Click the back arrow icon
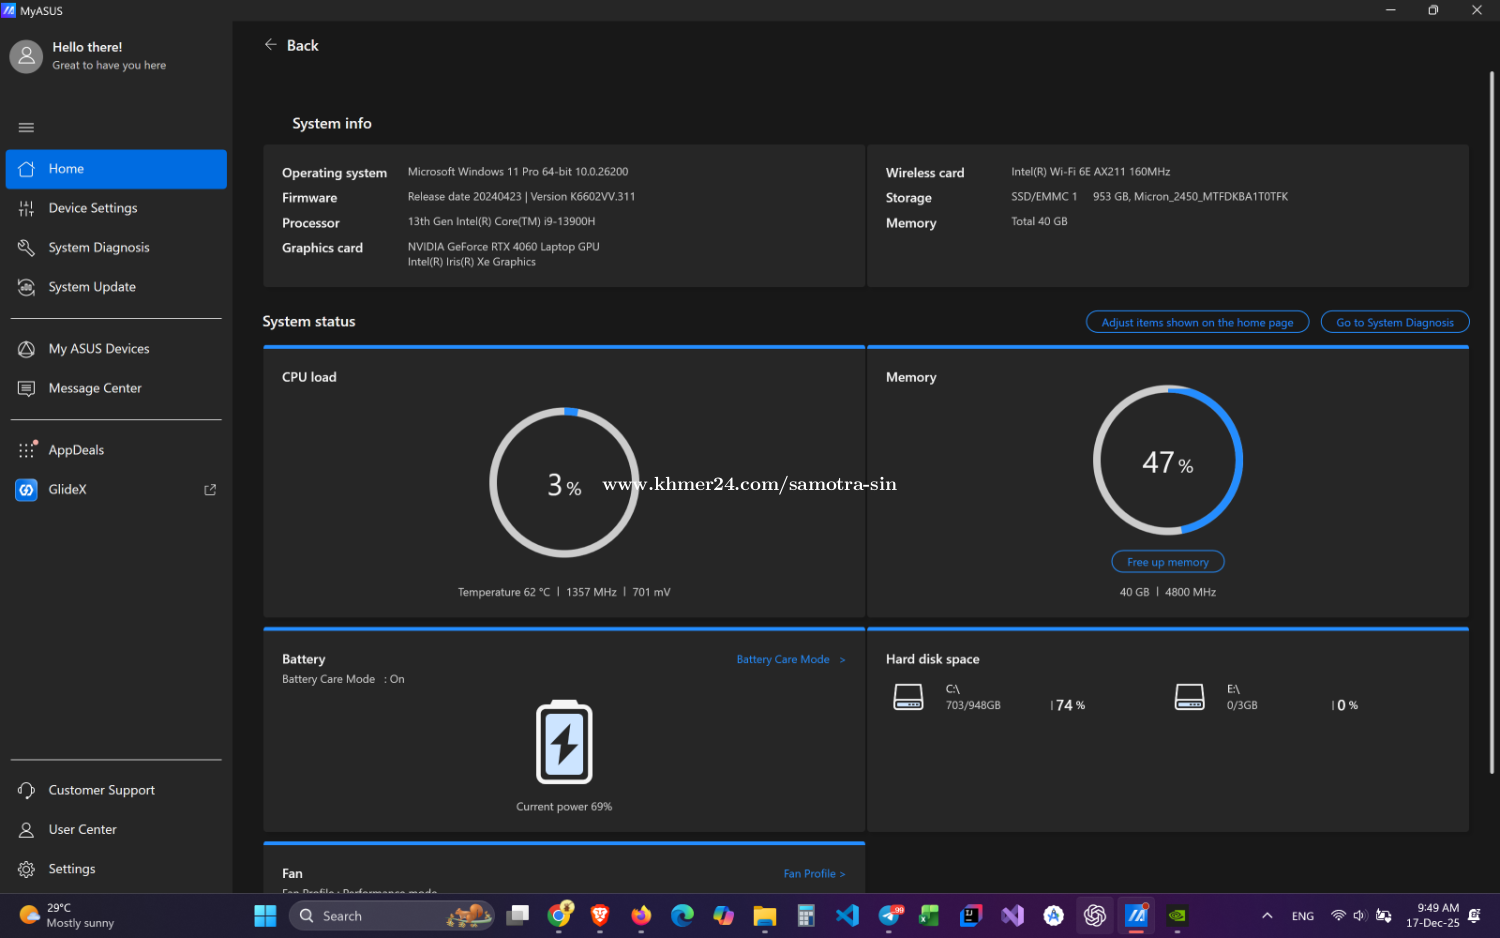Screen dimensions: 1500x938 (x=270, y=45)
